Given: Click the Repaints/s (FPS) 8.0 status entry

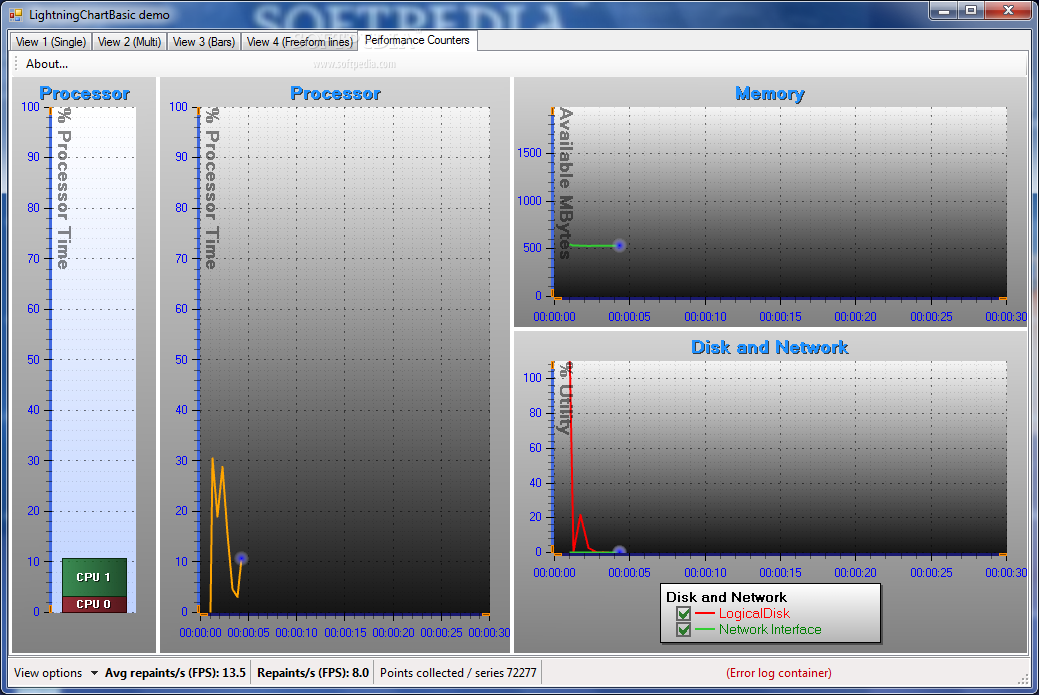Looking at the screenshot, I should click(313, 672).
